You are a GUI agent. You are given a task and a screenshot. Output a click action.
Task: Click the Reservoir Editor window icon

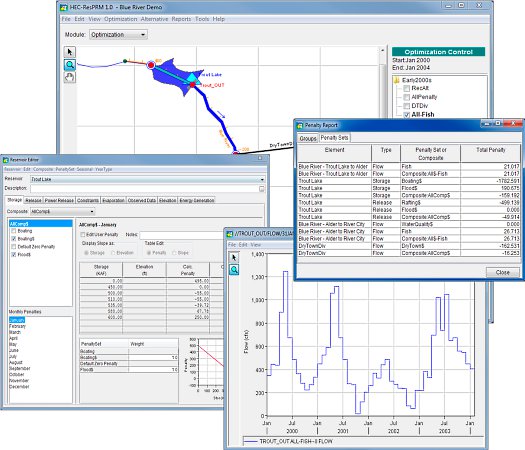coord(6,160)
